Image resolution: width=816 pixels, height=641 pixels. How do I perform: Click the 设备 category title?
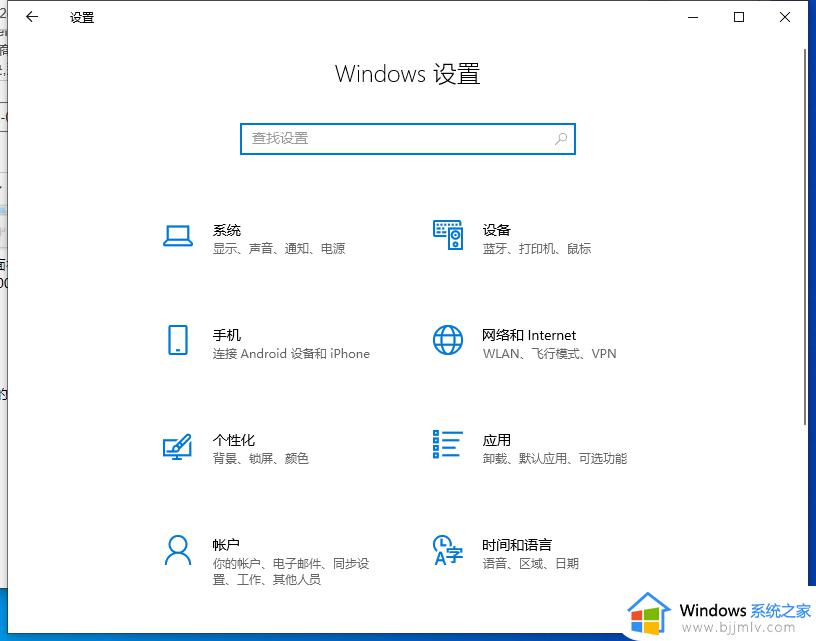(496, 230)
